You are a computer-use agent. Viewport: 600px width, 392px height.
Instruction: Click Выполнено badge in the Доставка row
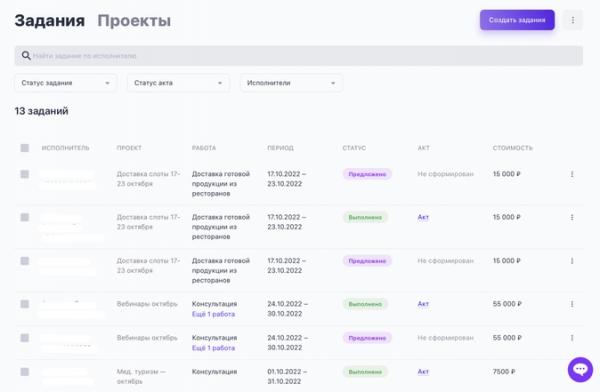[x=365, y=217]
